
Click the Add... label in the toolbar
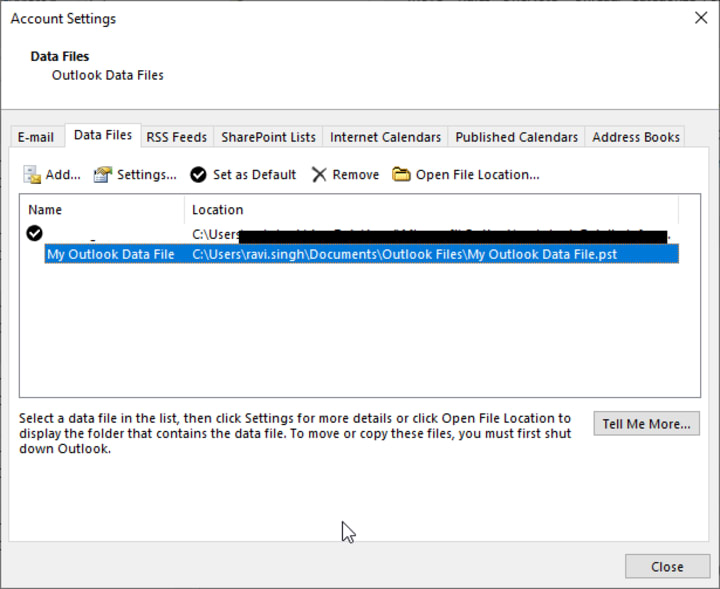63,175
